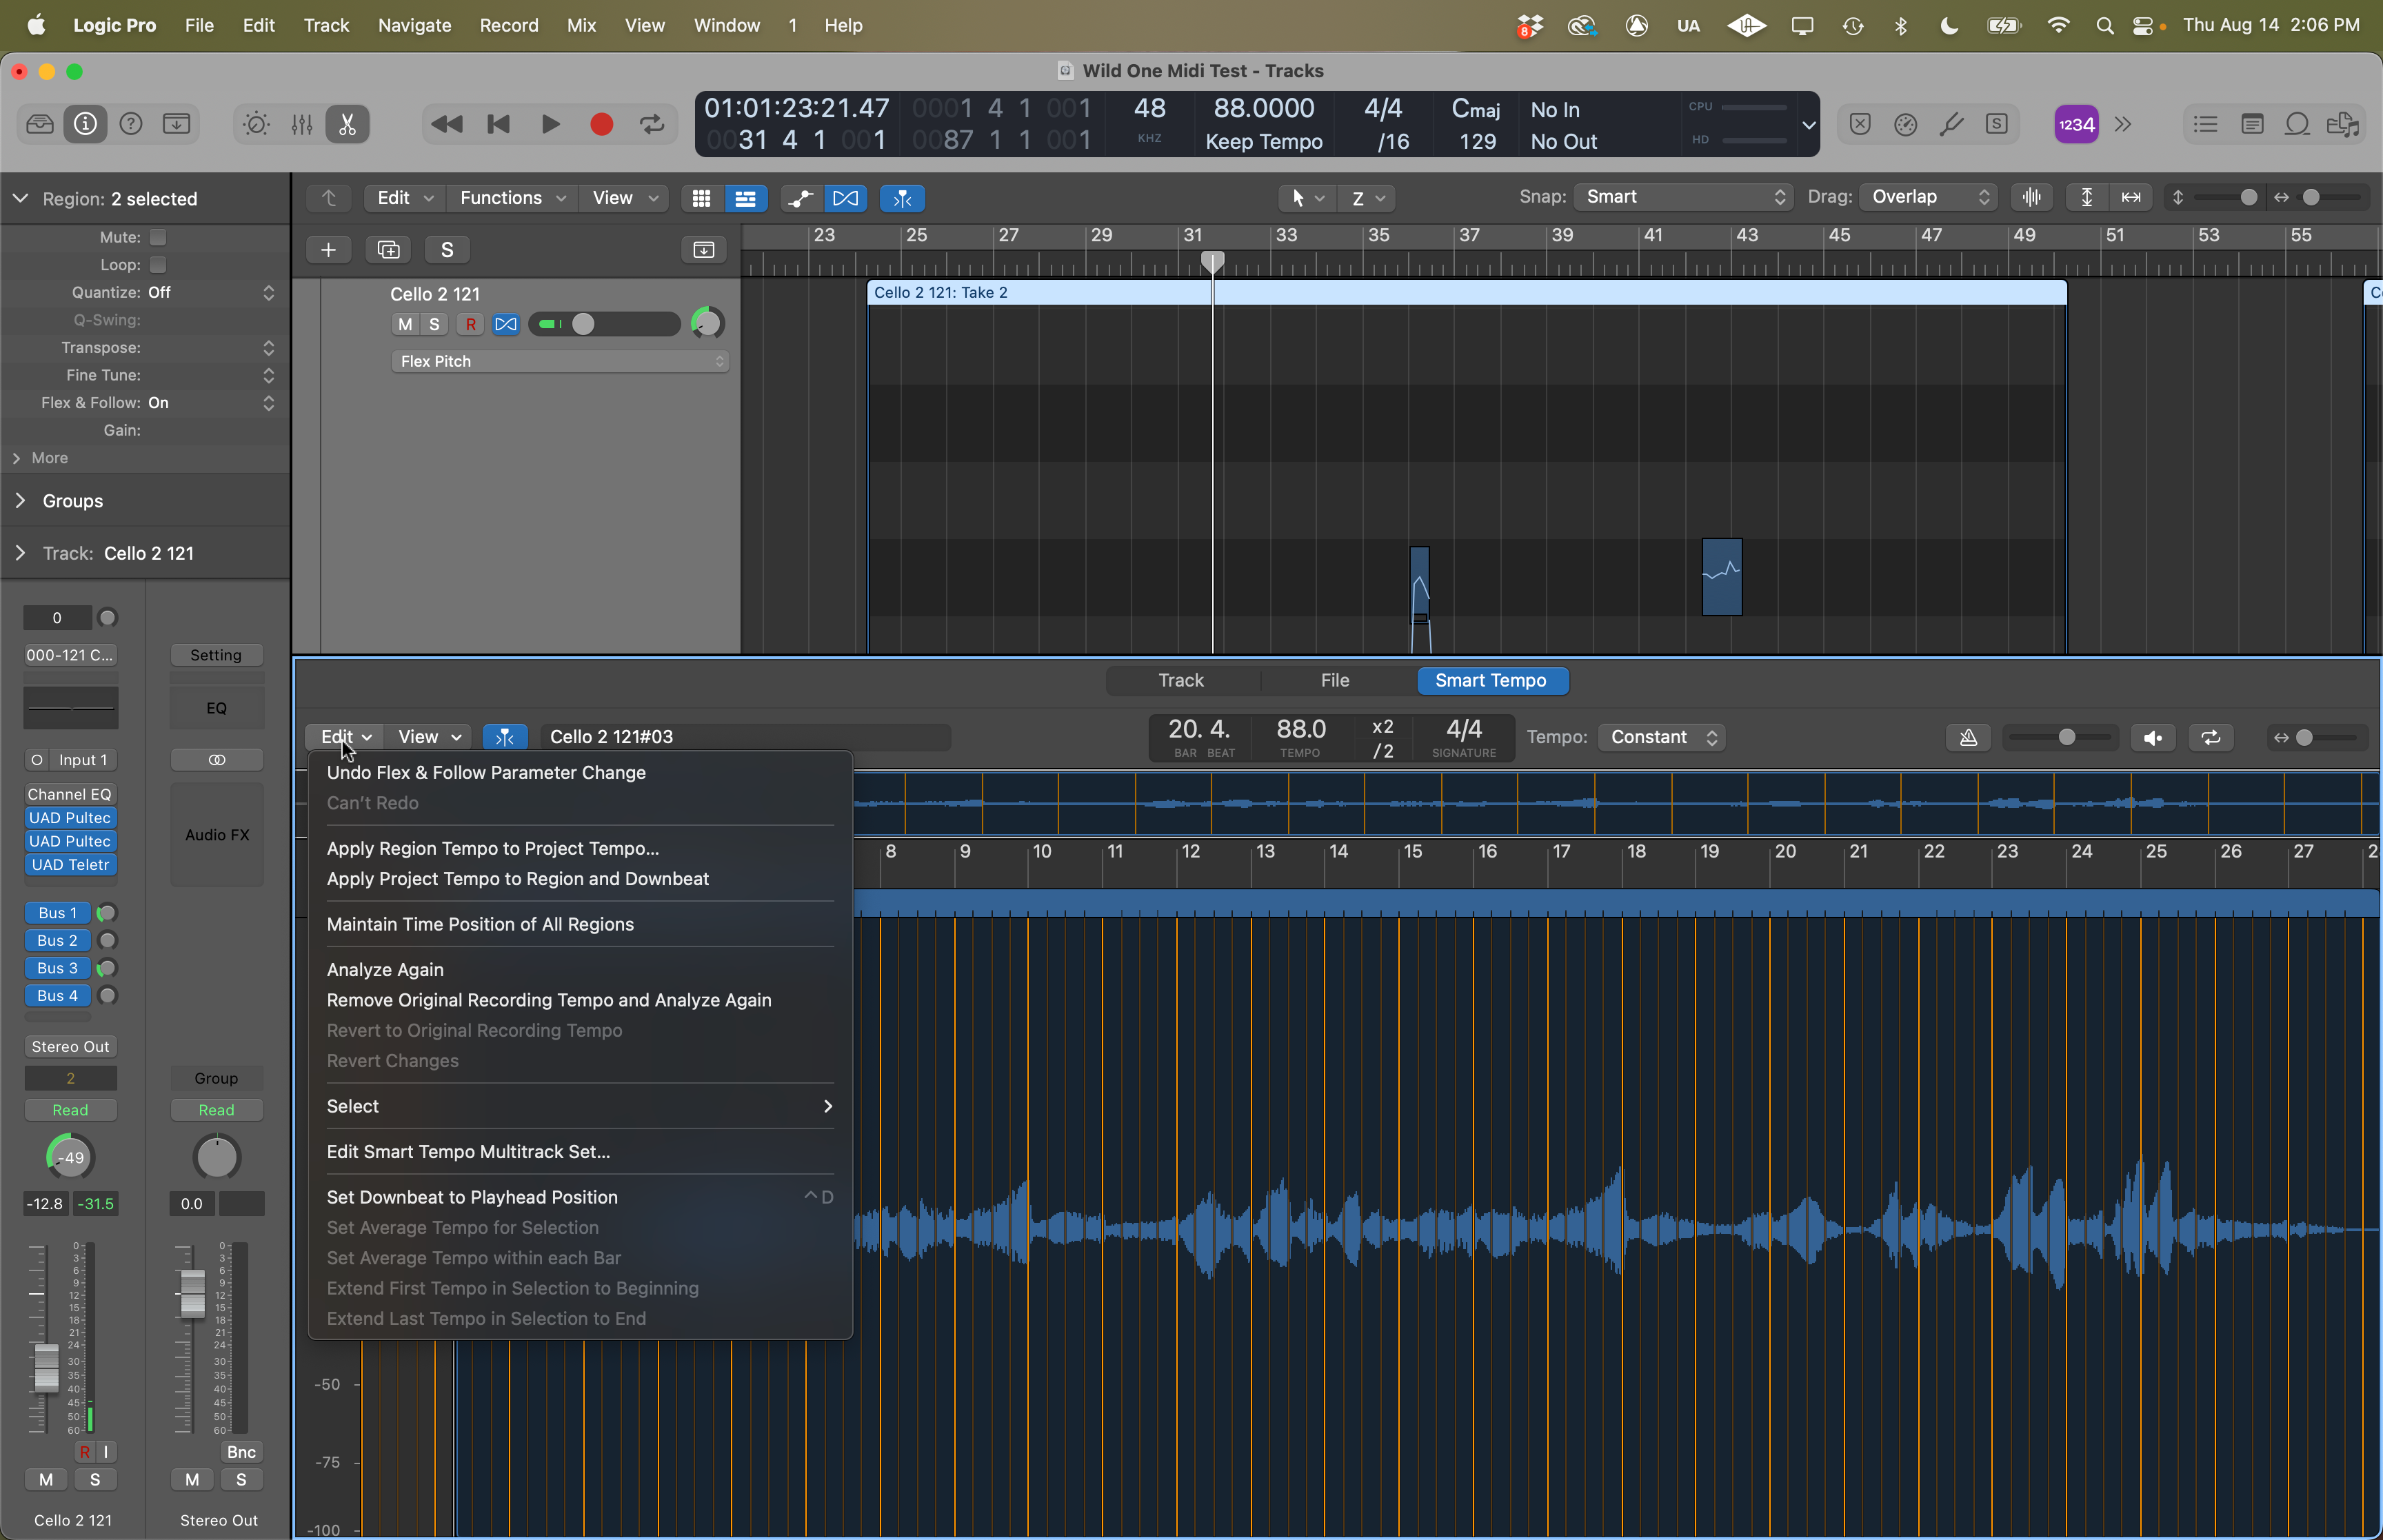Open the Snap Smart dropdown
This screenshot has height=1540, width=2383.
click(x=1683, y=197)
